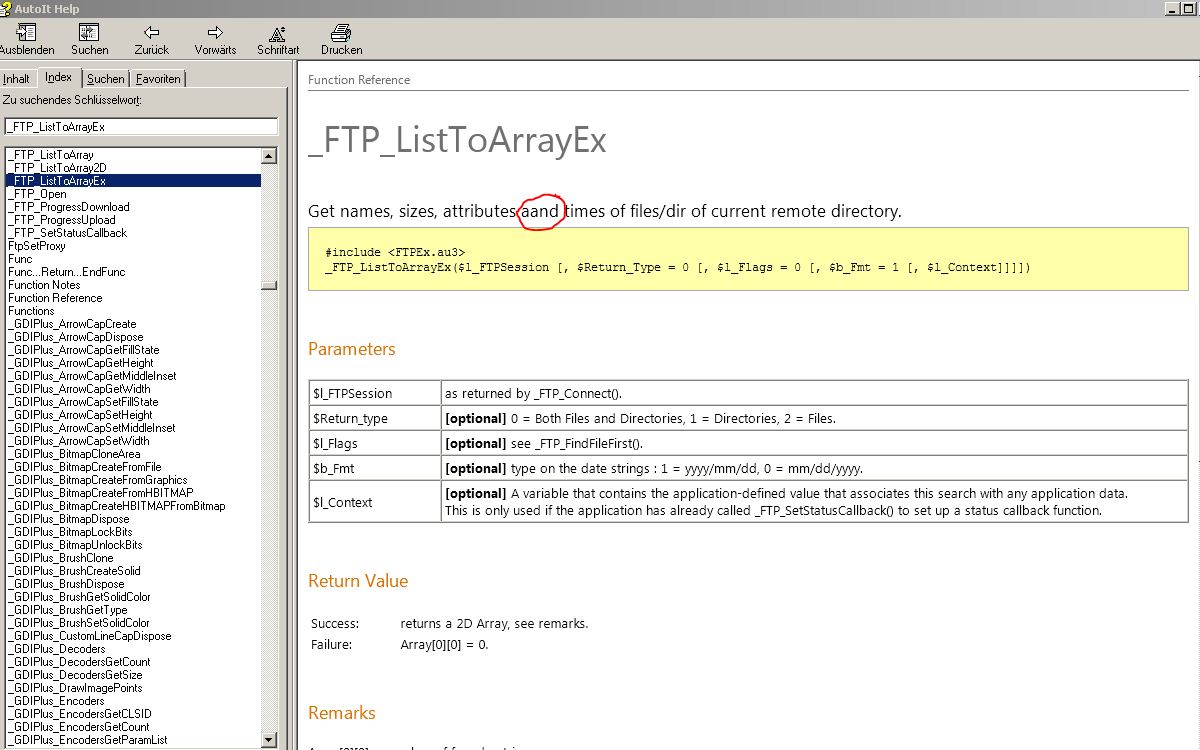The height and width of the screenshot is (750, 1200).
Task: Select _GDIPlus_DrawImagePoints entry
Action: click(x=75, y=688)
